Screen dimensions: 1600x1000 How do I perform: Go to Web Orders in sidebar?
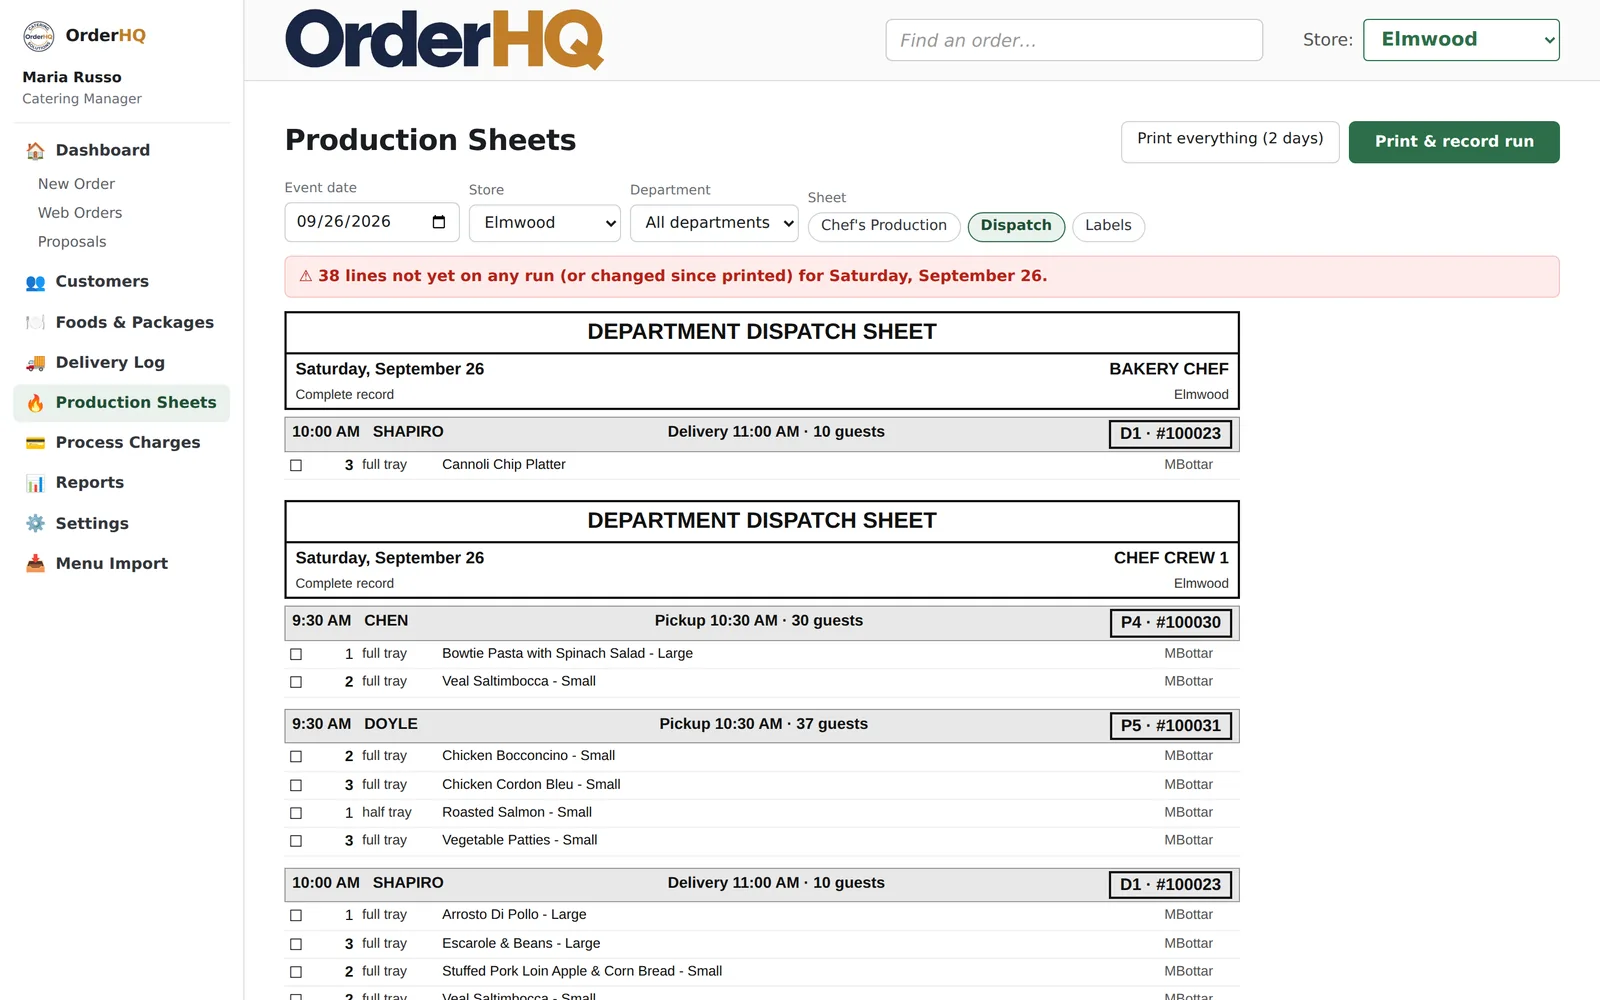click(80, 213)
